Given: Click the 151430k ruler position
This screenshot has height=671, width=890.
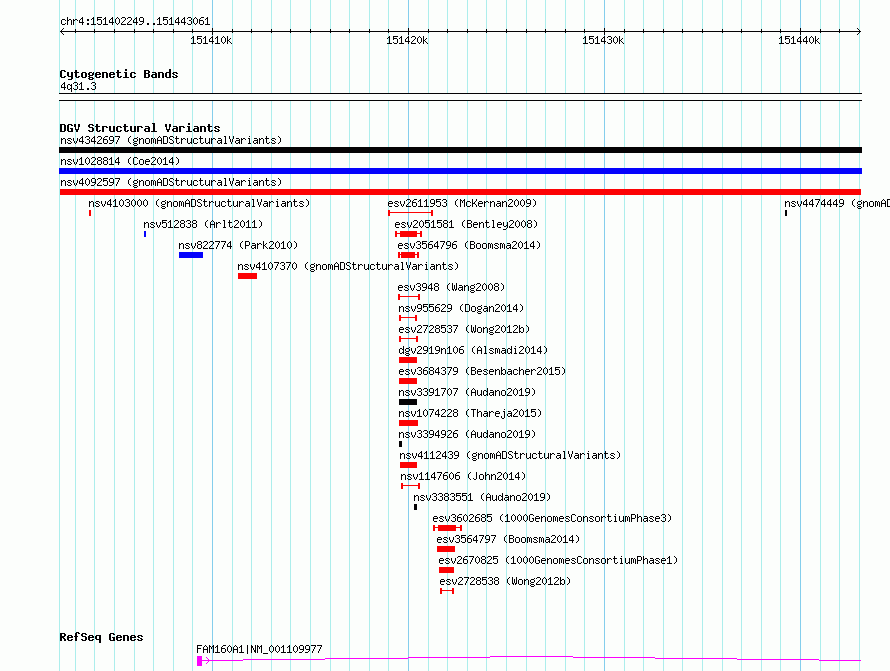Looking at the screenshot, I should click(x=603, y=40).
